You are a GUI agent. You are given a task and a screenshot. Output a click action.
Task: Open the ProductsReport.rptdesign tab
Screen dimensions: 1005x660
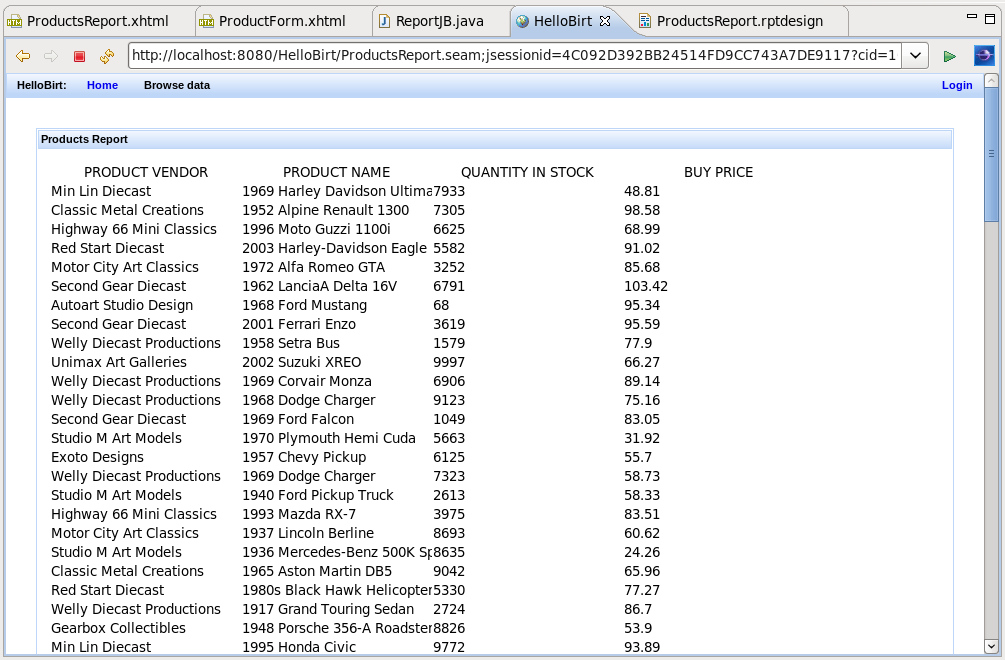[x=740, y=21]
